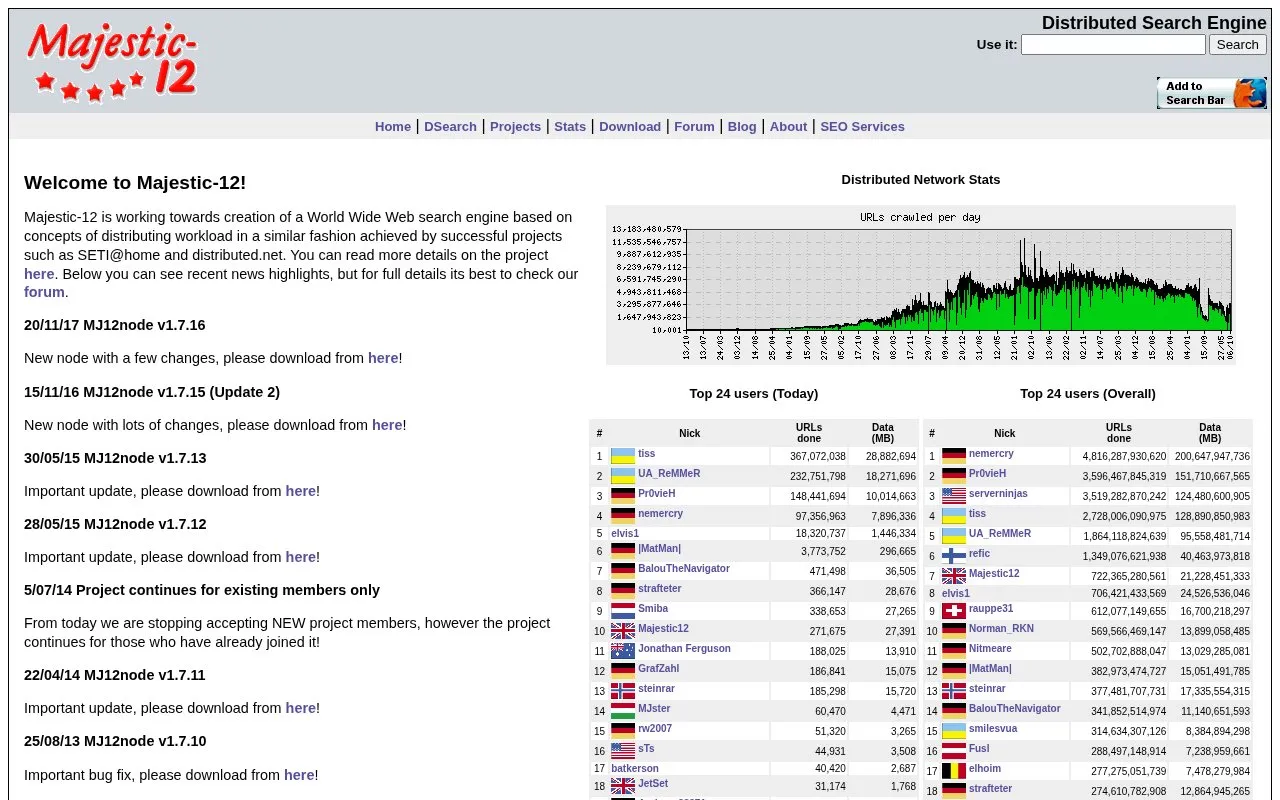The image size is (1280, 800).
Task: Click the Majestic-12 logo
Action: tap(111, 62)
